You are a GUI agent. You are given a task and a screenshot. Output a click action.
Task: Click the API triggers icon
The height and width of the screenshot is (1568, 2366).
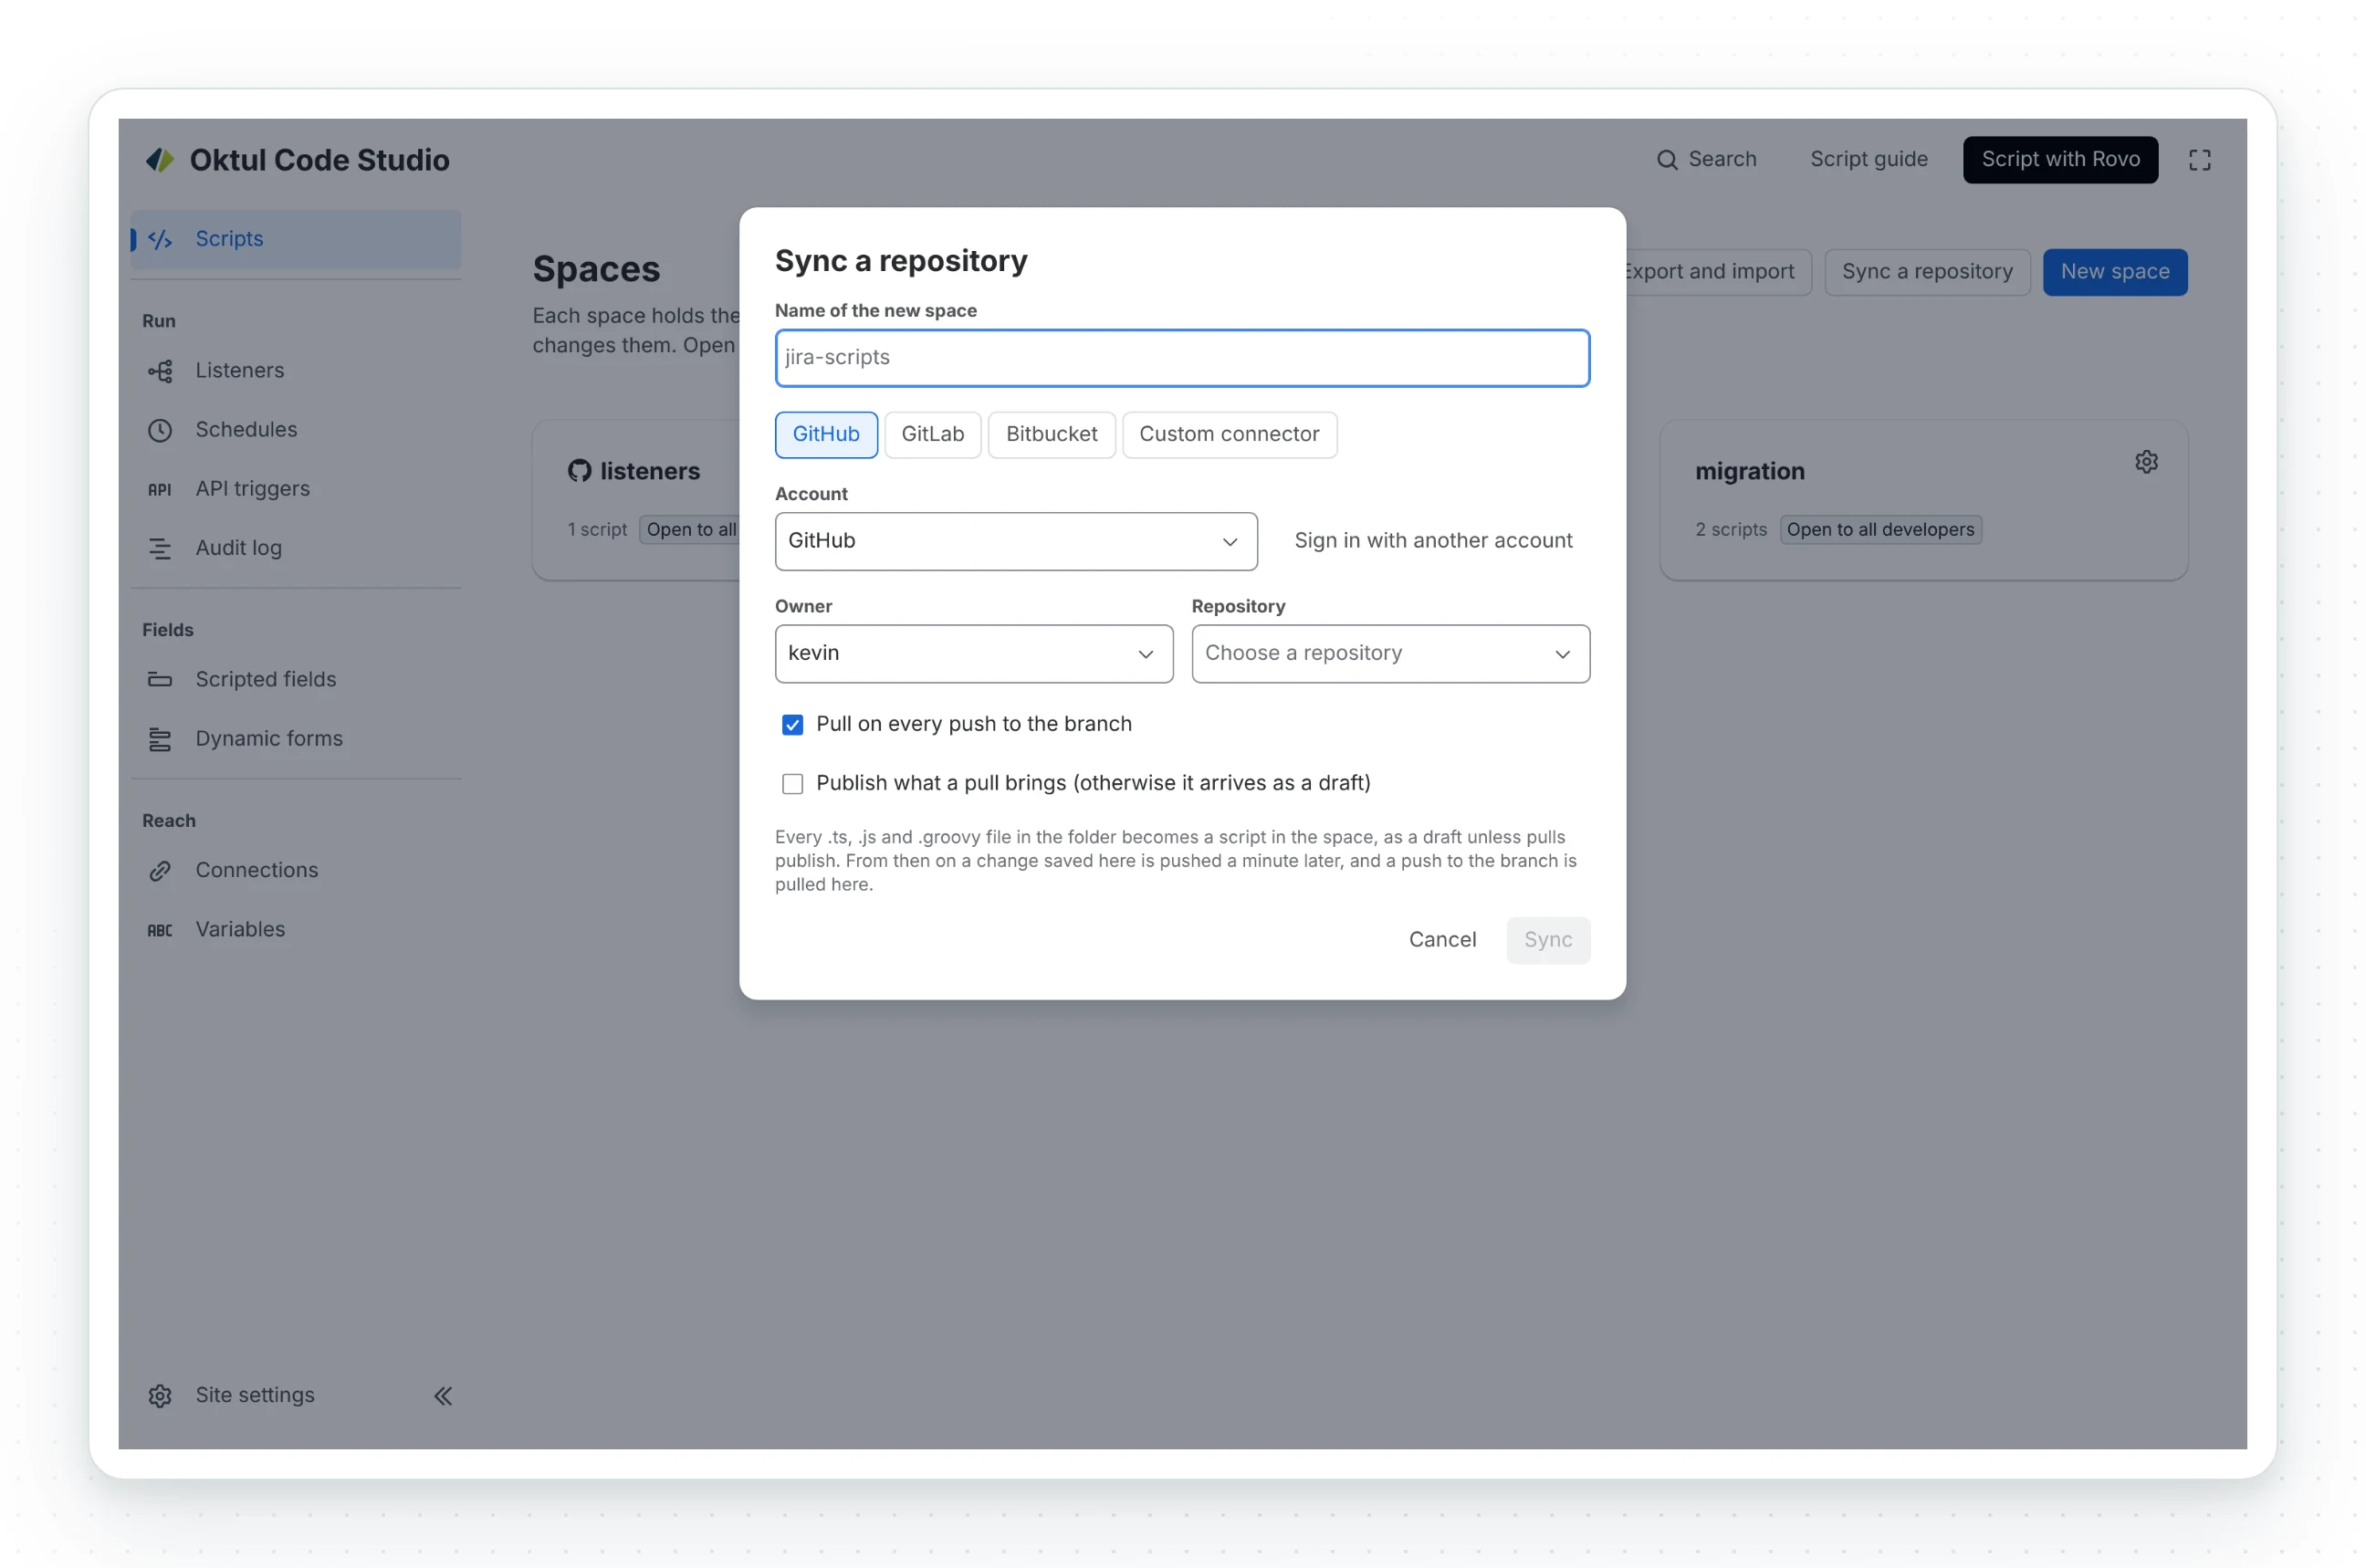pyautogui.click(x=160, y=489)
